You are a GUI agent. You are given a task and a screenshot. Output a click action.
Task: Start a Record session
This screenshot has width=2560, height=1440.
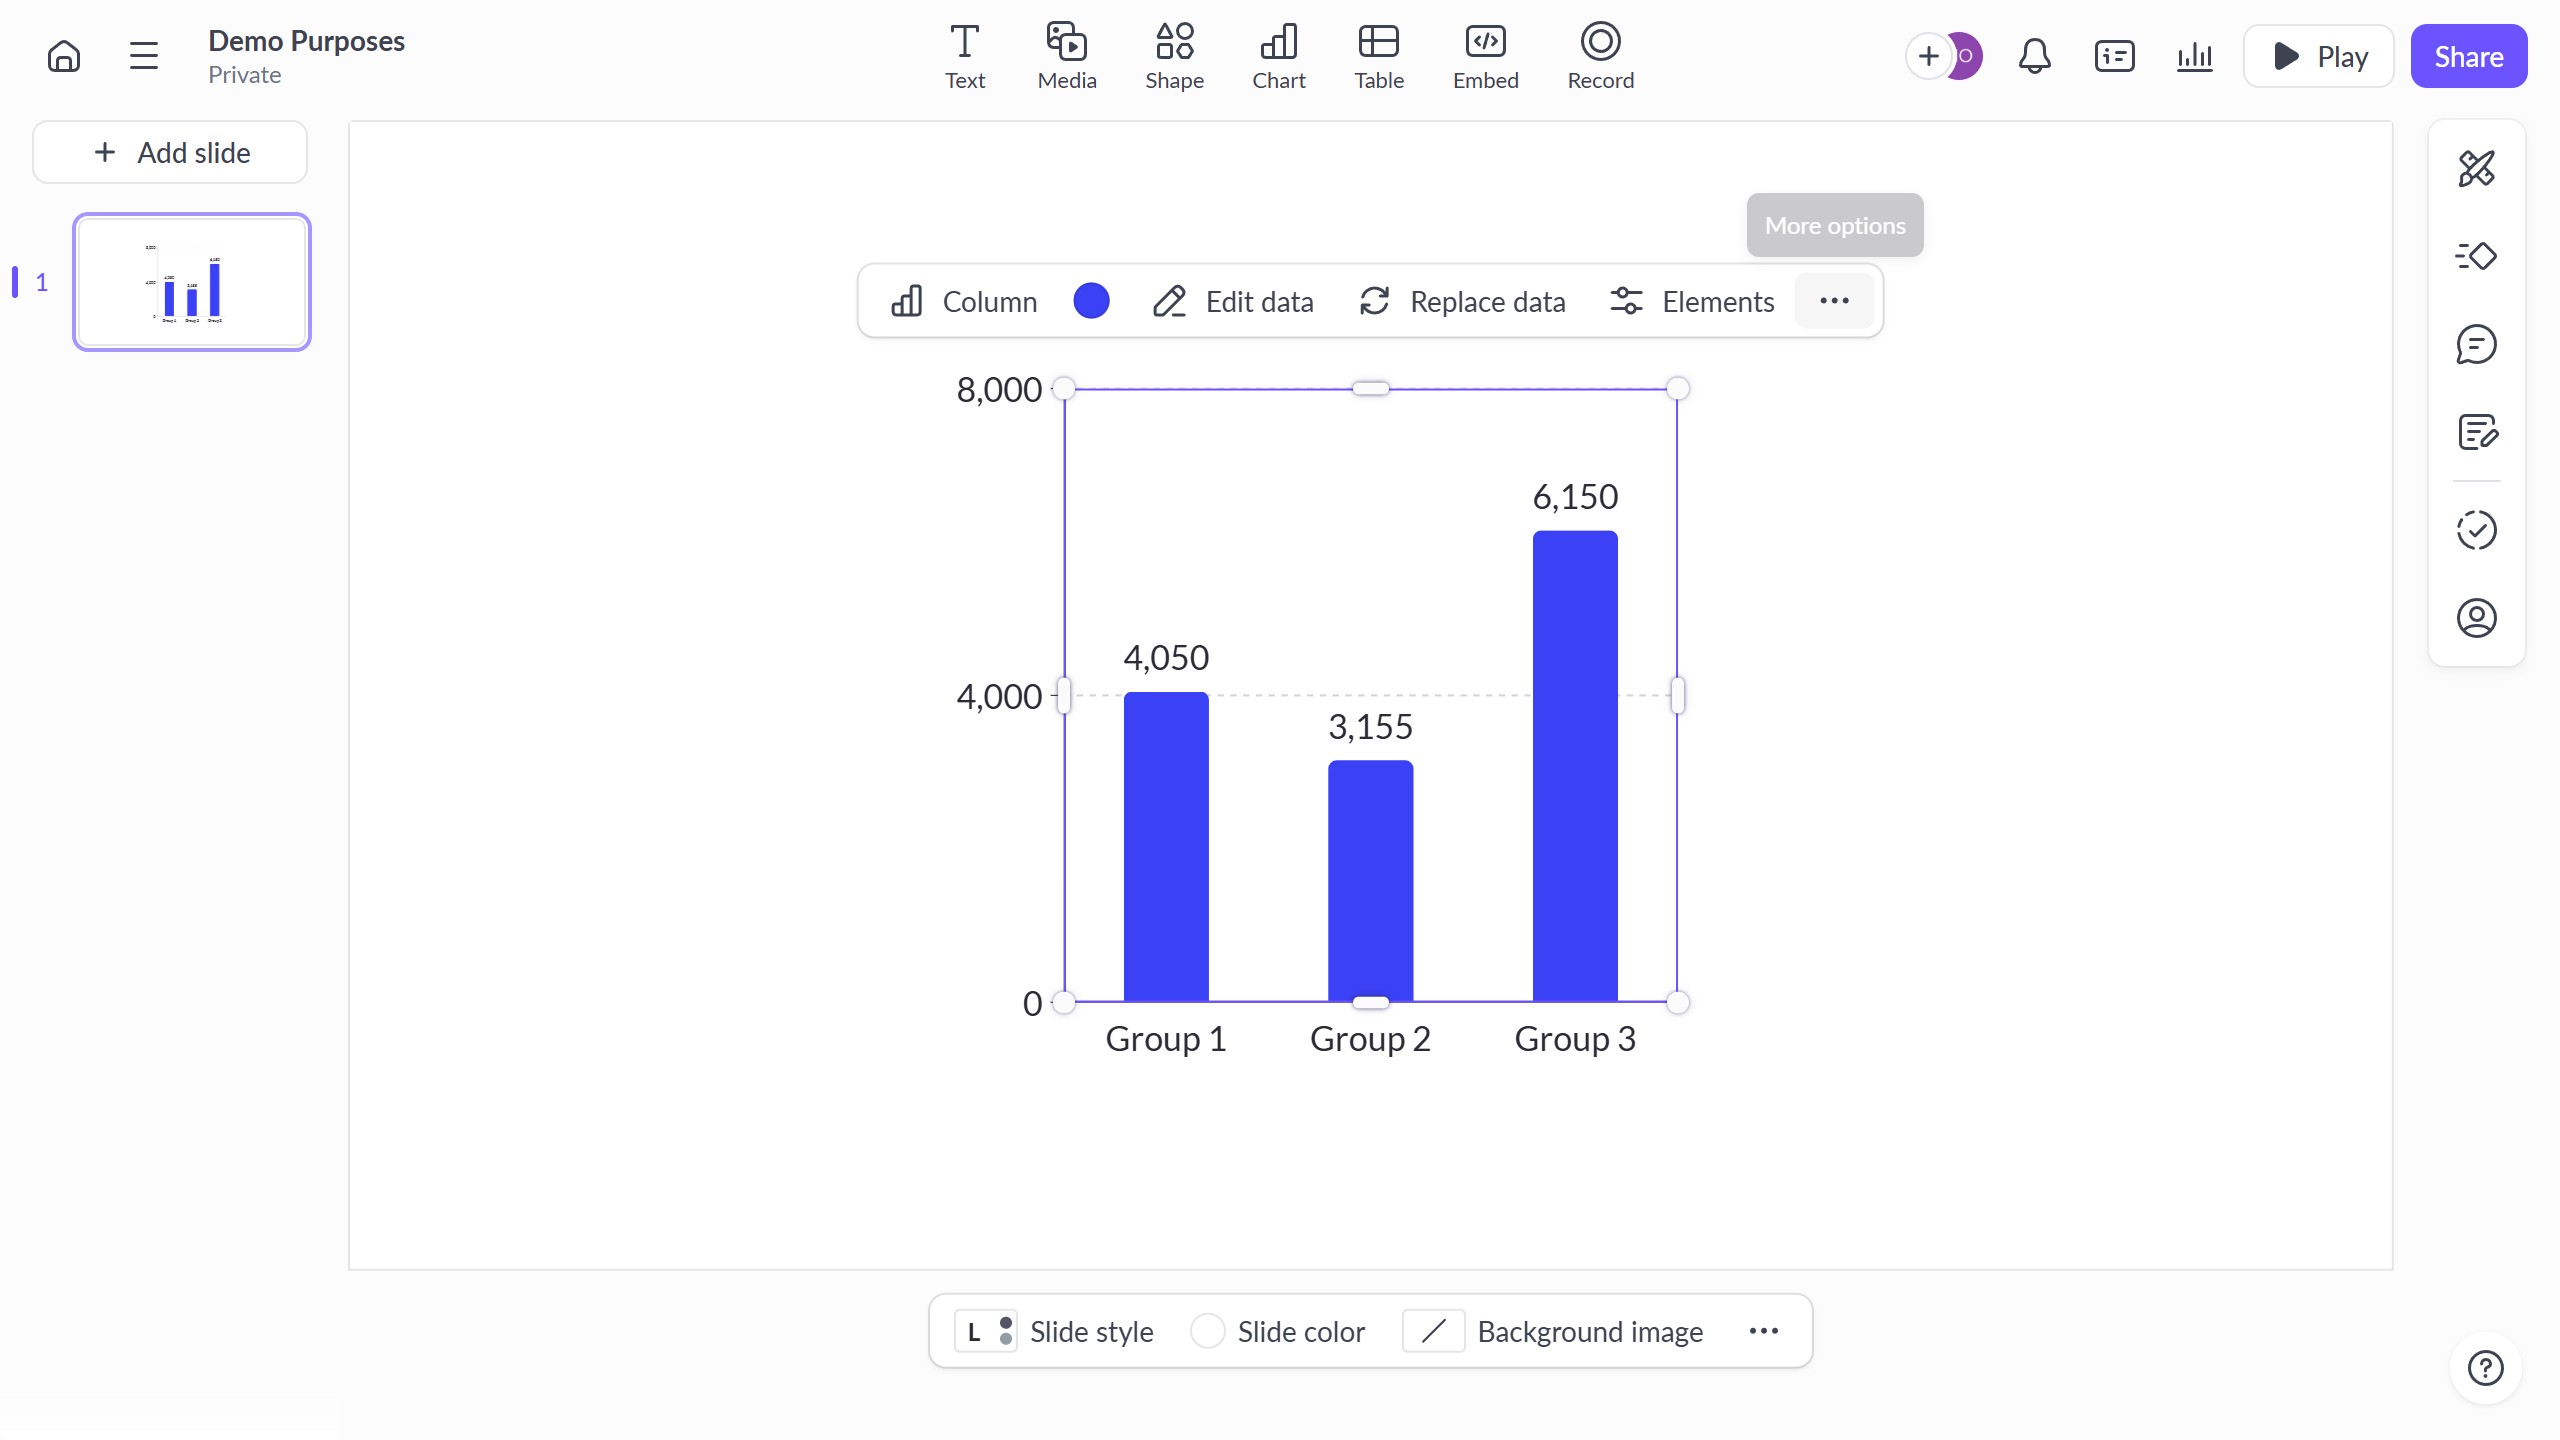tap(1600, 56)
